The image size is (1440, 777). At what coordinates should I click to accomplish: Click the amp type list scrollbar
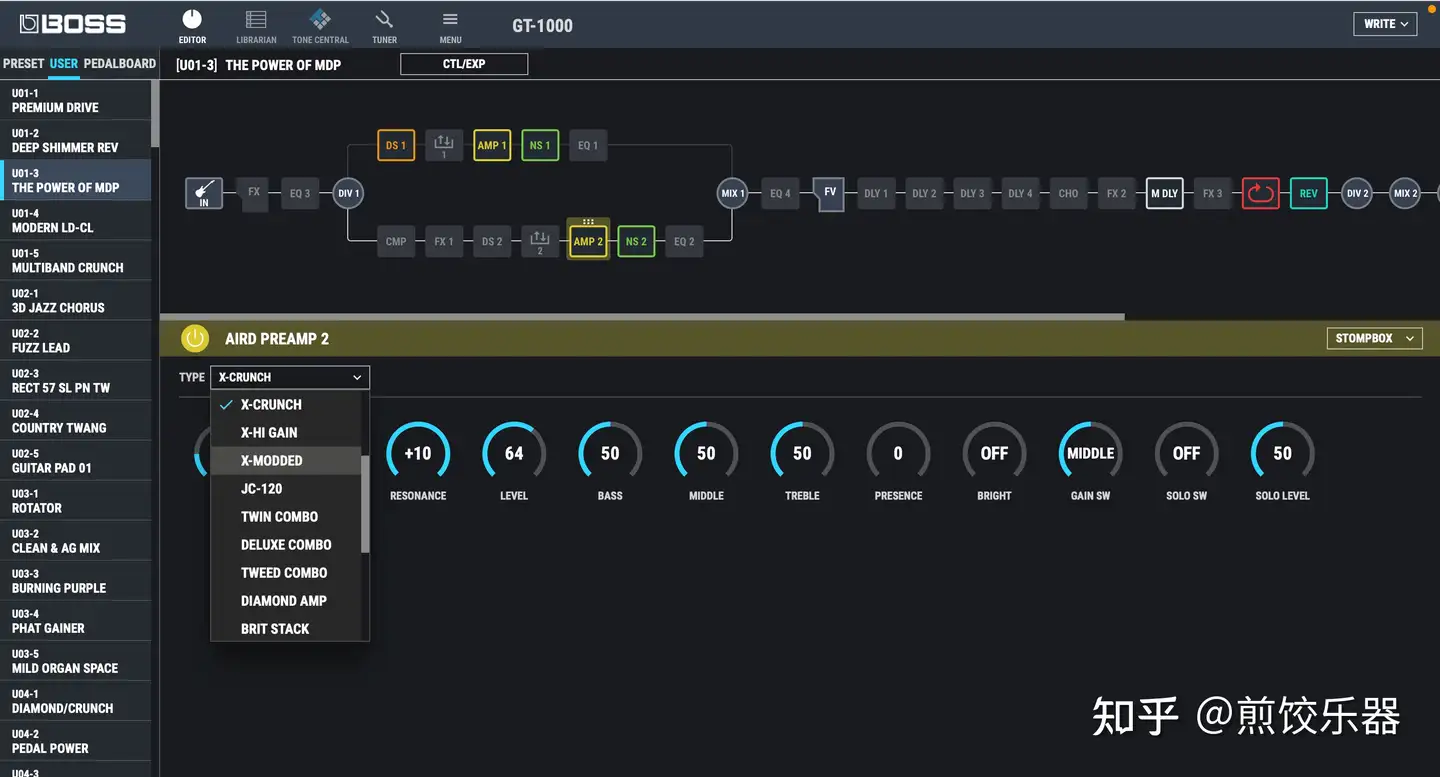coord(365,504)
